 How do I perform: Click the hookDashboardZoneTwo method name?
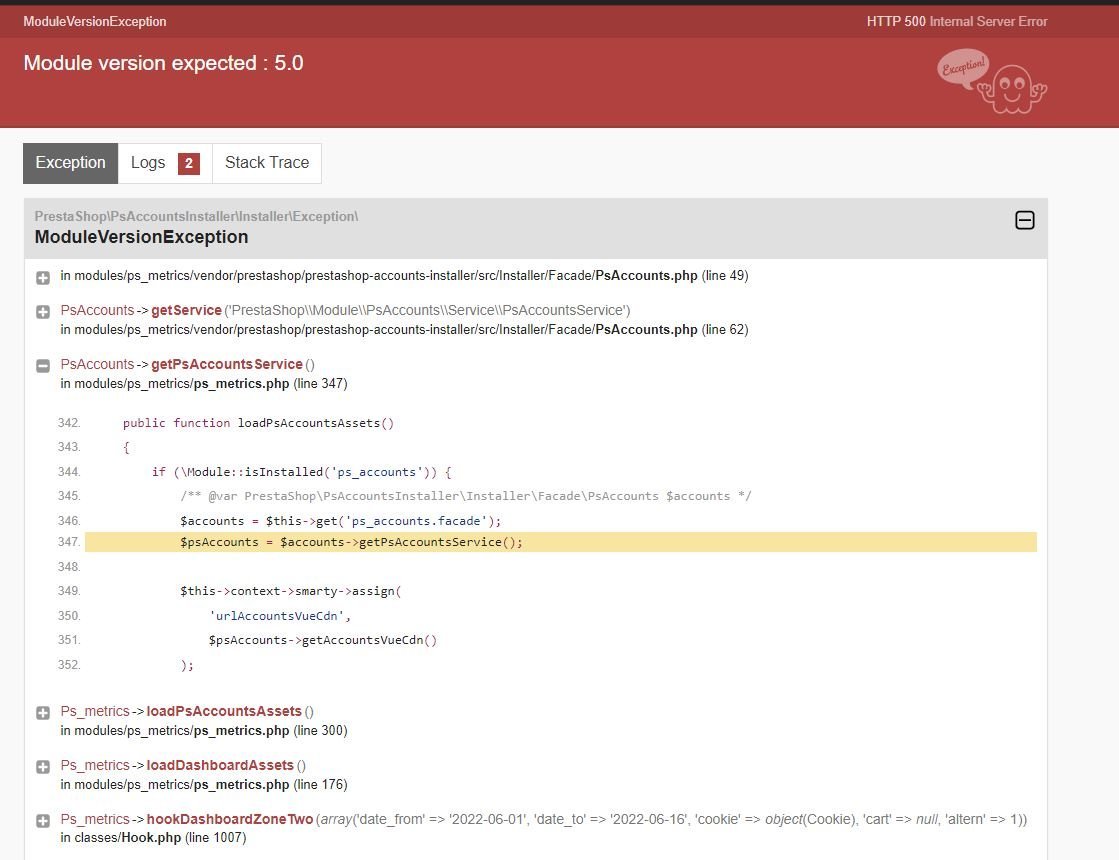tap(230, 819)
